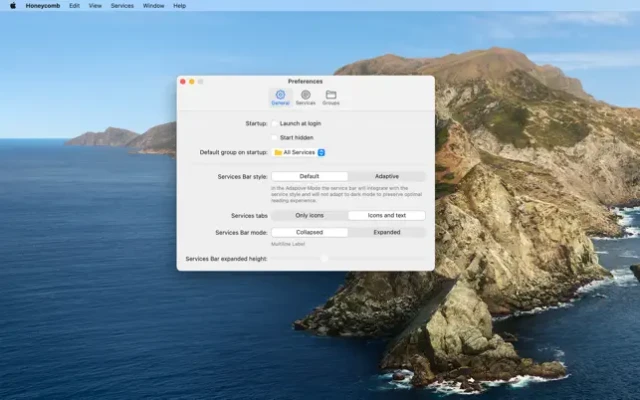Set Services Bar style to Adaptive
Screen dimensions: 640x400
(x=386, y=176)
